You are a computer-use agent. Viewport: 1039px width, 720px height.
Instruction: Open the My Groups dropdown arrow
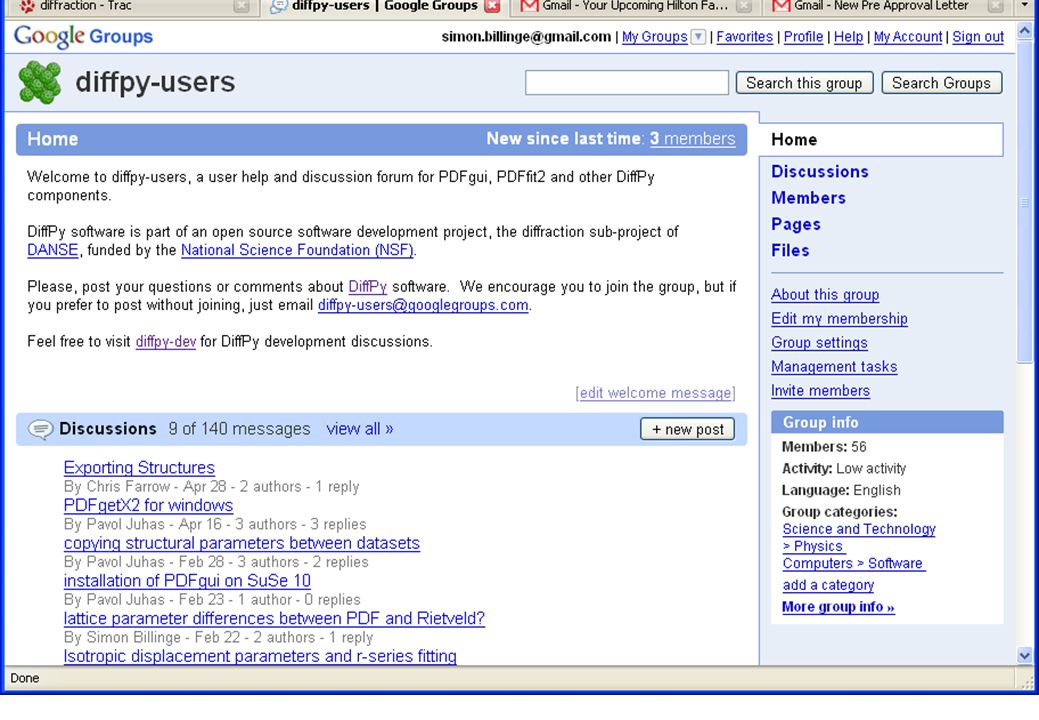pos(698,37)
